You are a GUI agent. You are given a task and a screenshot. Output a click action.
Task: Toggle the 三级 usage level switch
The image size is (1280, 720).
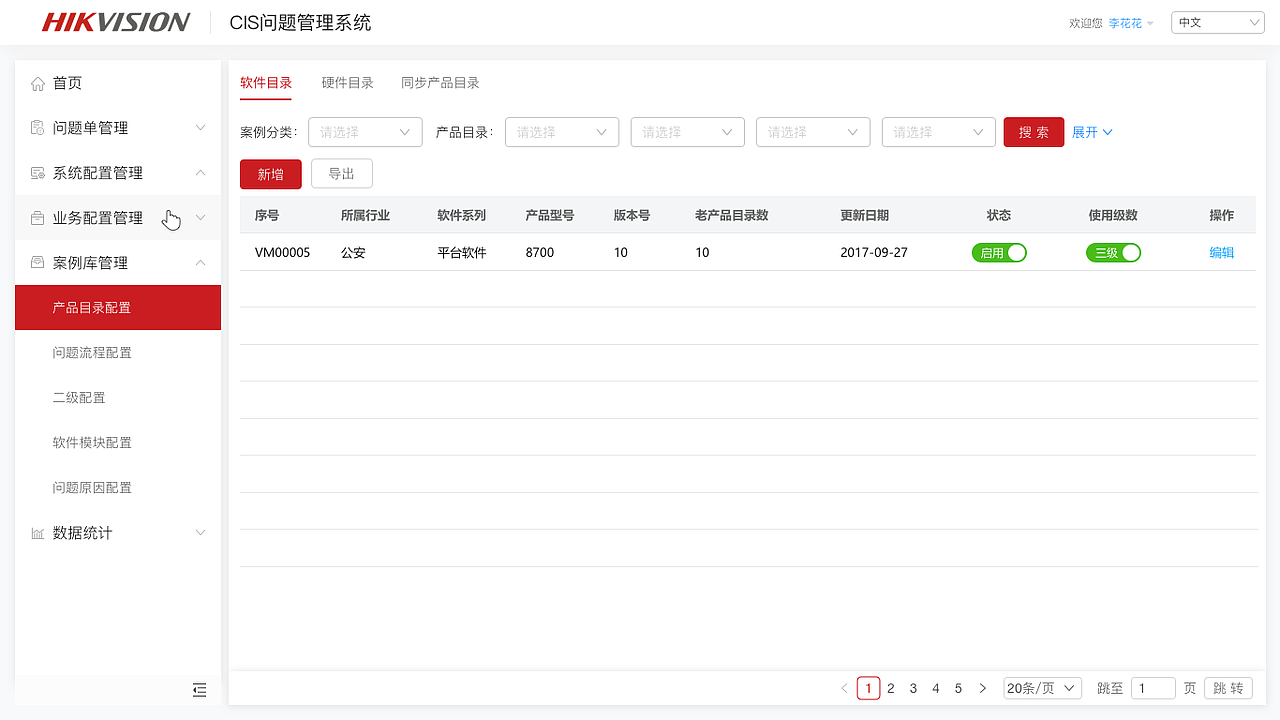[x=1113, y=252]
